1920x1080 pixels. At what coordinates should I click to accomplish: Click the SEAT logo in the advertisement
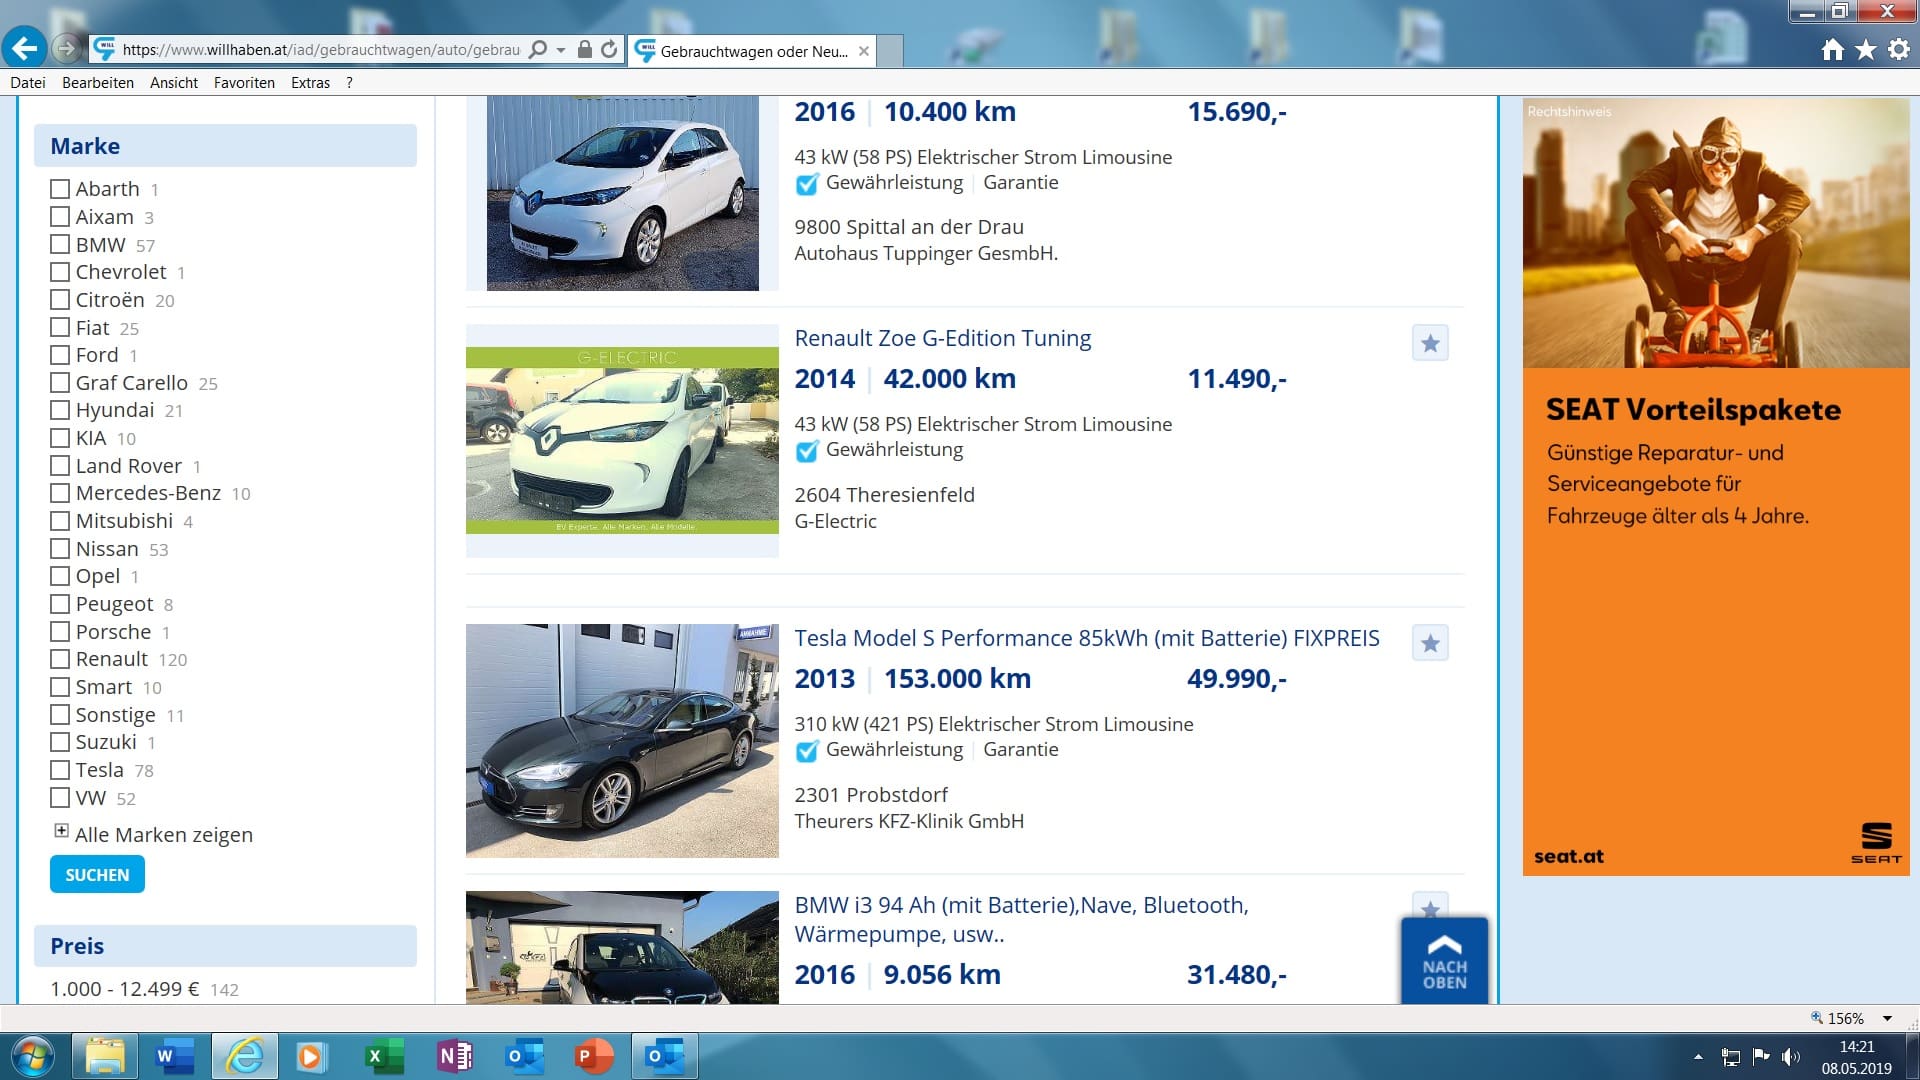tap(1876, 843)
